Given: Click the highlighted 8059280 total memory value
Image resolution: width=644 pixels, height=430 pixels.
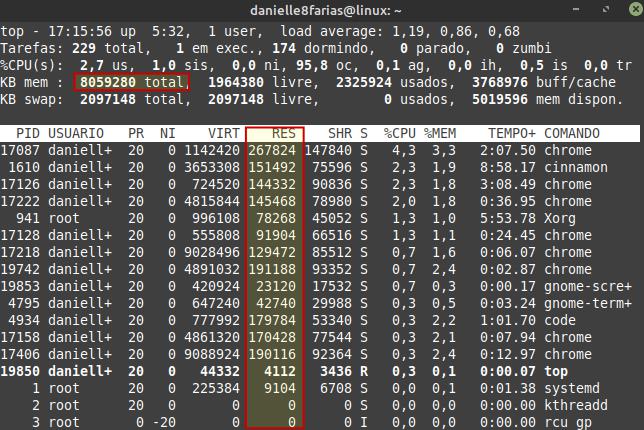Looking at the screenshot, I should 130,82.
